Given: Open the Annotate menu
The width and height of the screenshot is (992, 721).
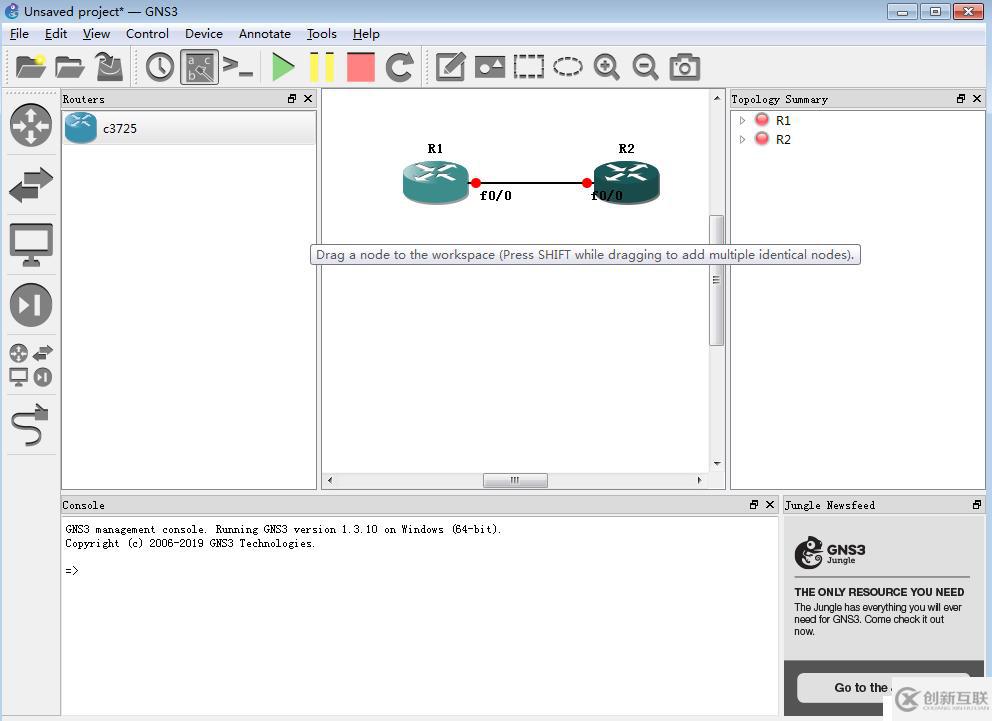Looking at the screenshot, I should [264, 34].
